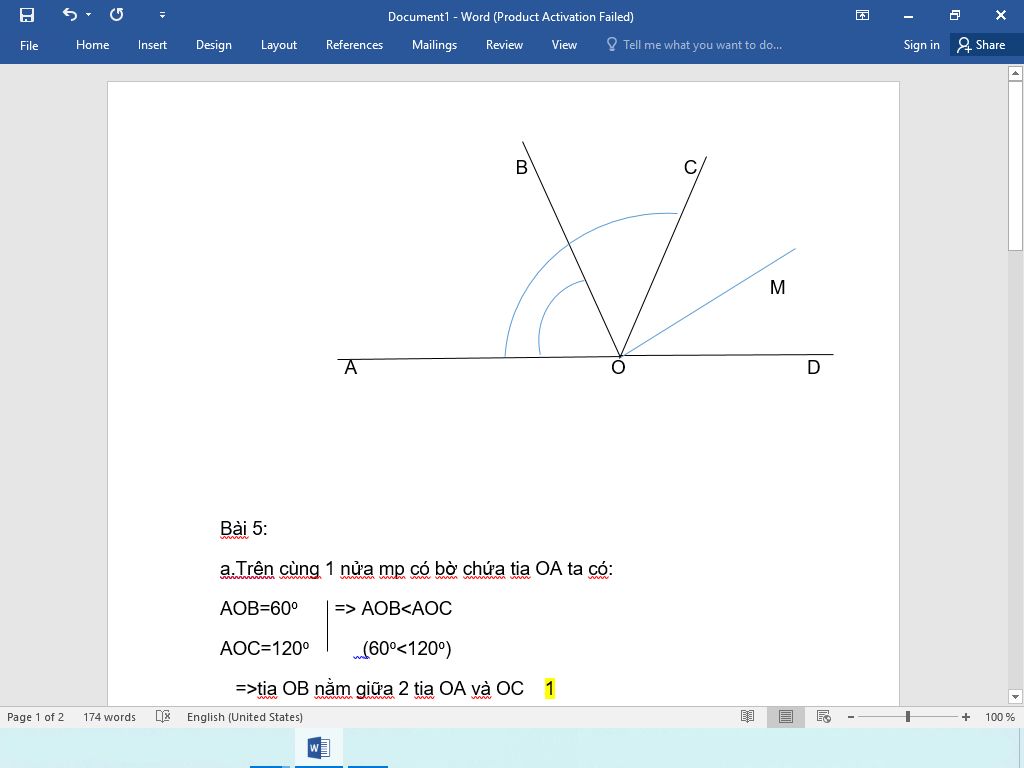
Task: Click zoom out minus button
Action: [850, 717]
